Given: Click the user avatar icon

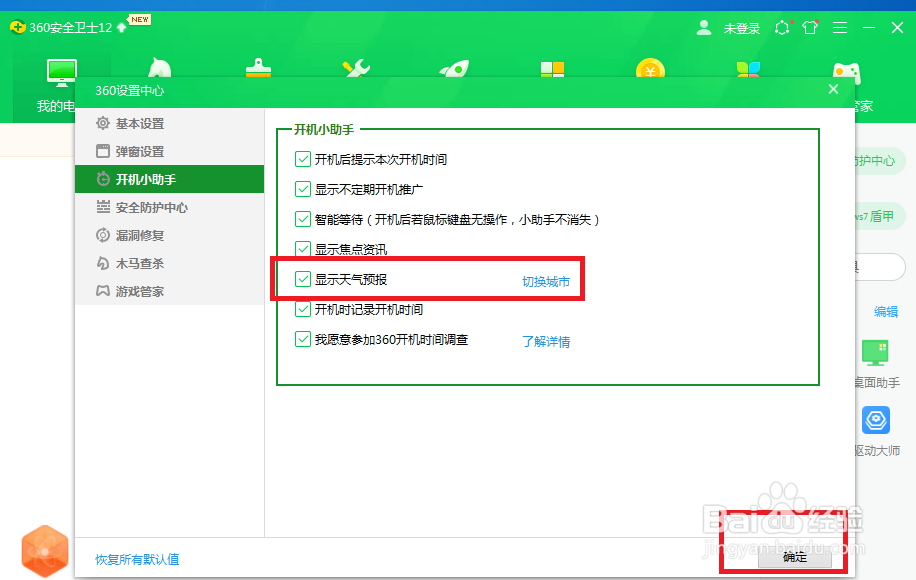Looking at the screenshot, I should (704, 27).
